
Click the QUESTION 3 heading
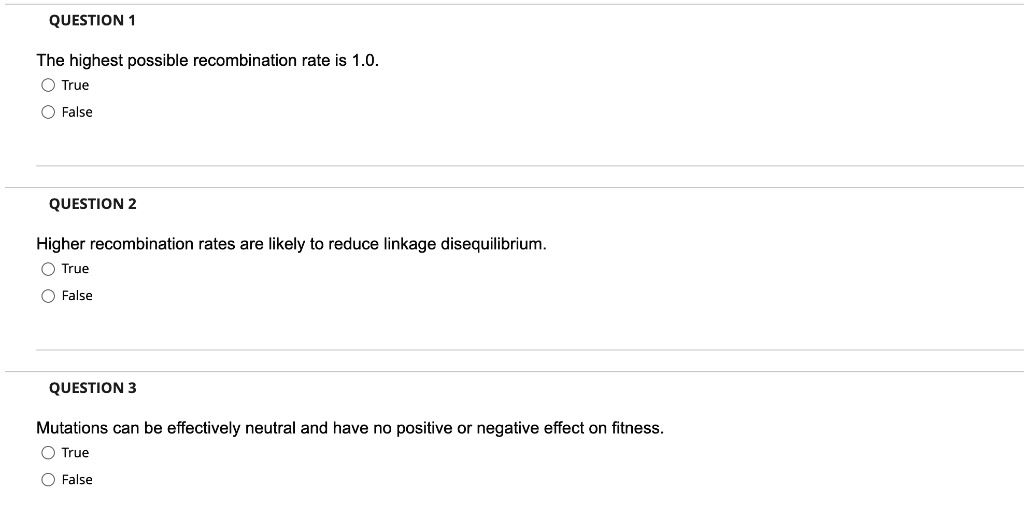(93, 388)
